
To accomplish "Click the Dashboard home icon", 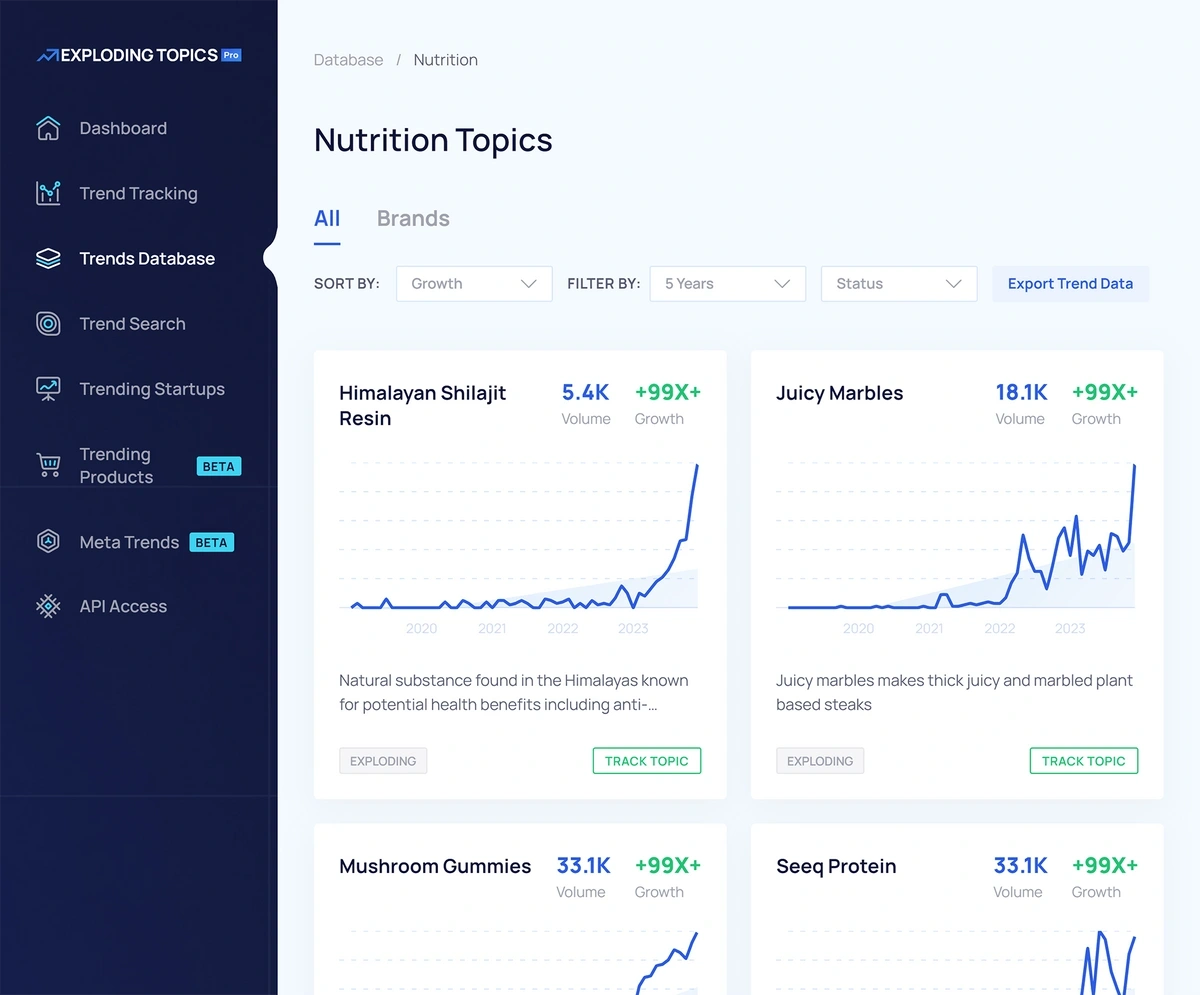I will [x=48, y=128].
